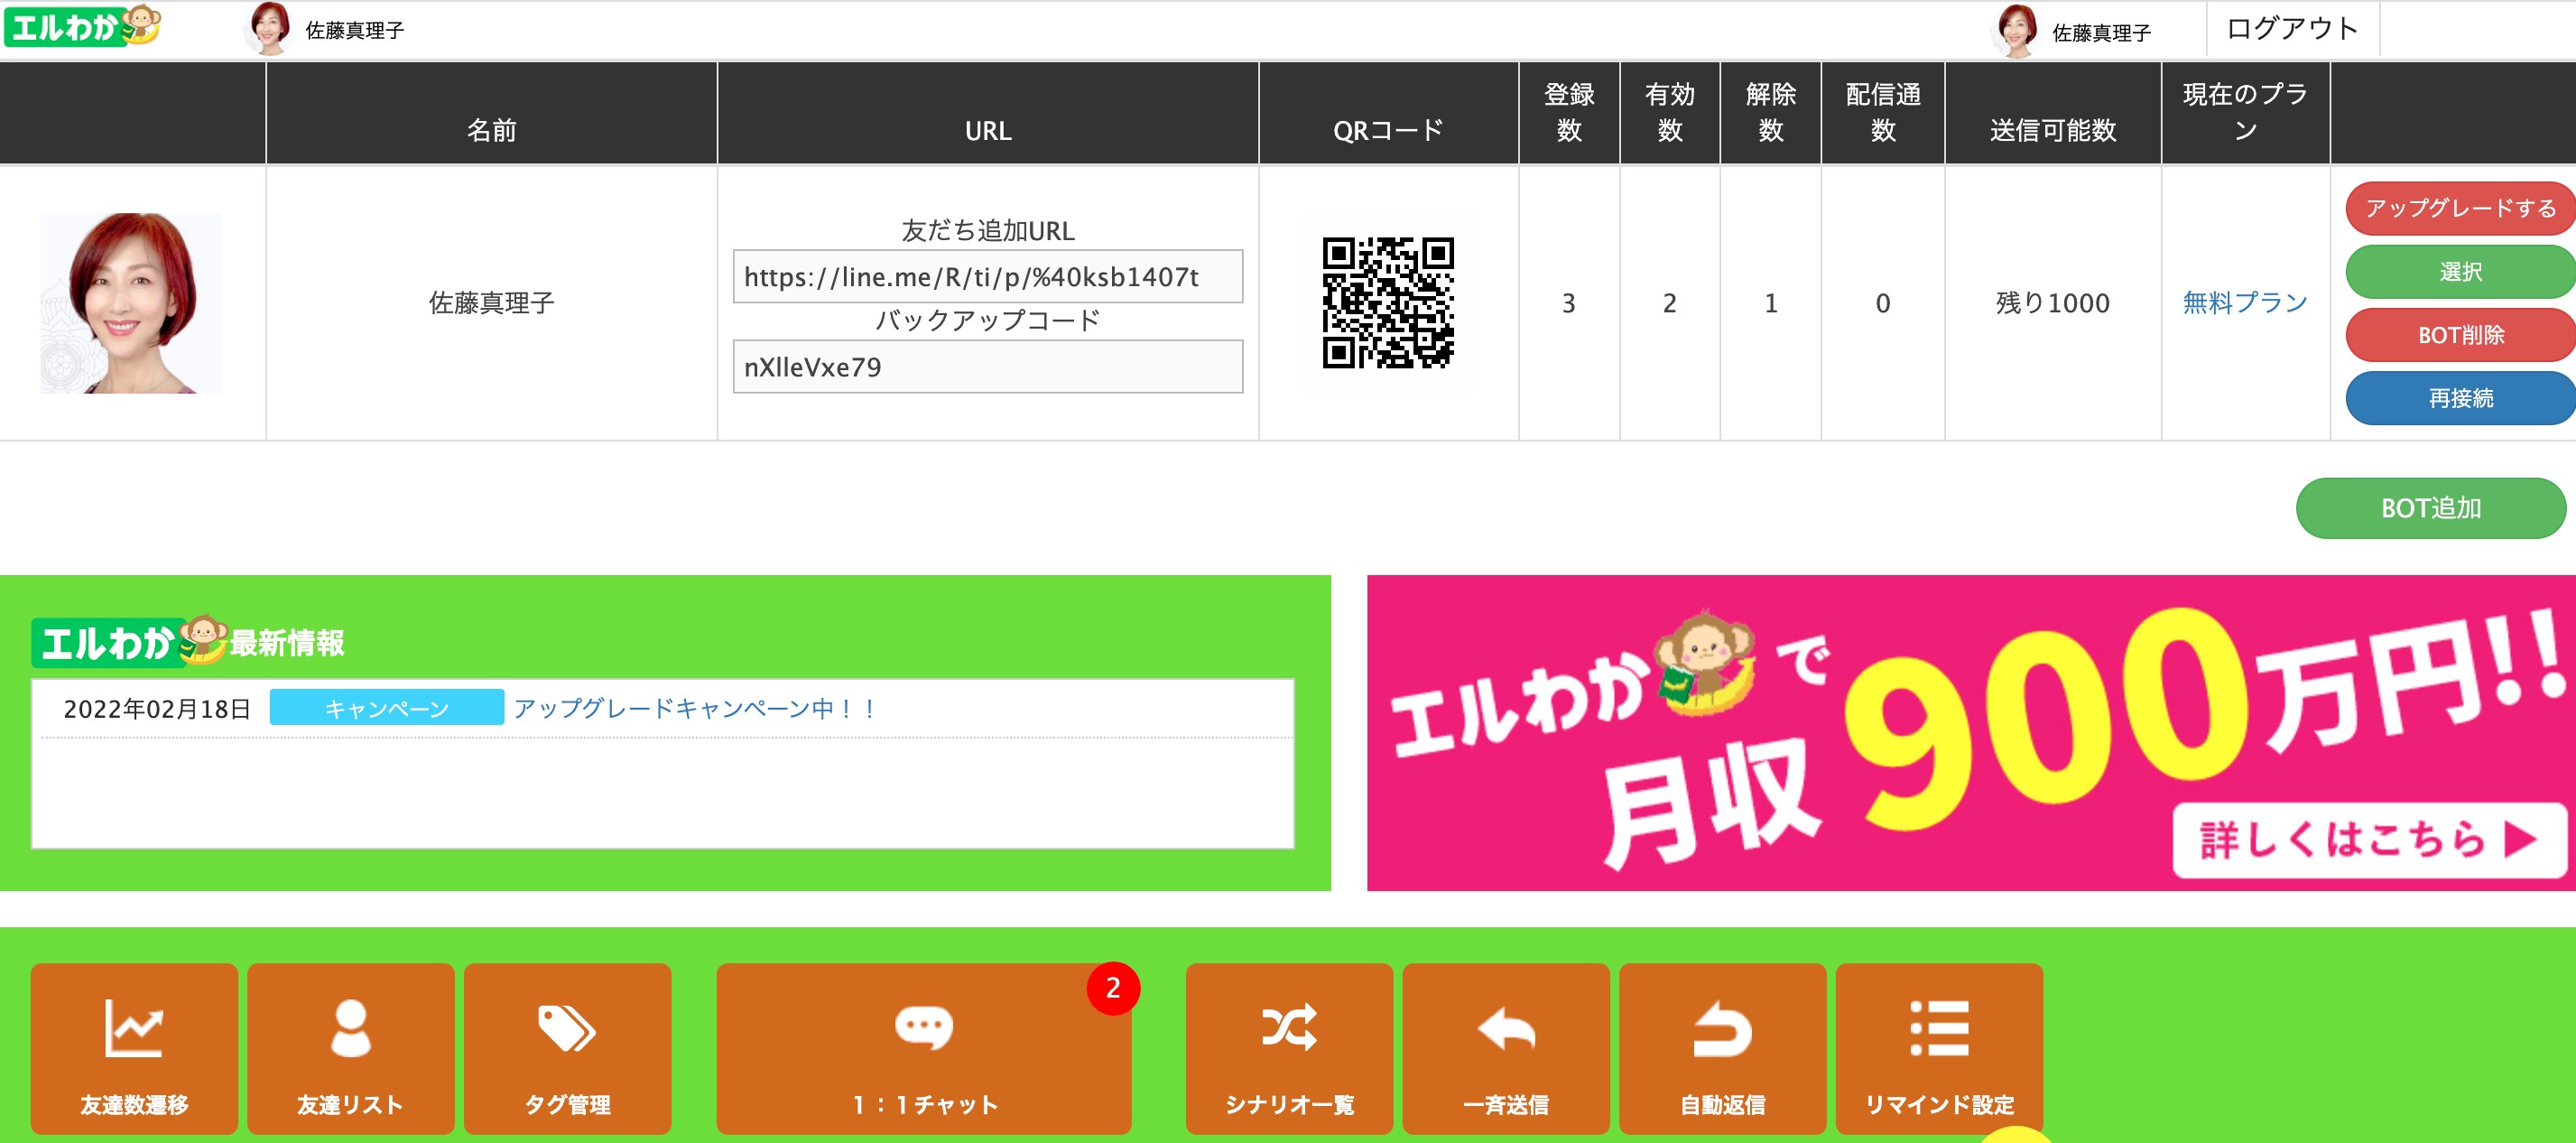Click the 配信通数 value 0
Image resolution: width=2576 pixels, height=1143 pixels.
[1882, 303]
